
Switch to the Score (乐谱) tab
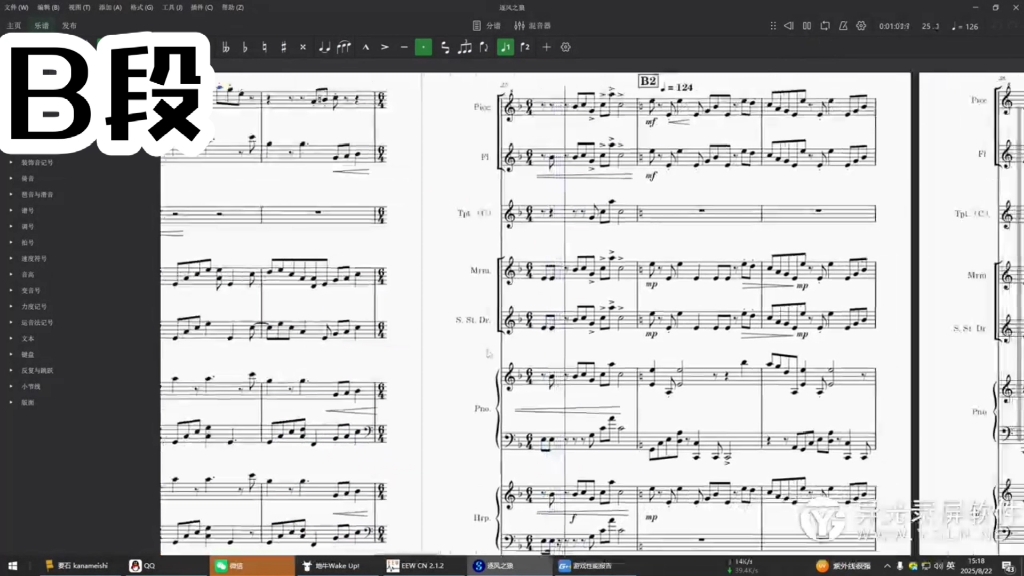click(x=41, y=25)
